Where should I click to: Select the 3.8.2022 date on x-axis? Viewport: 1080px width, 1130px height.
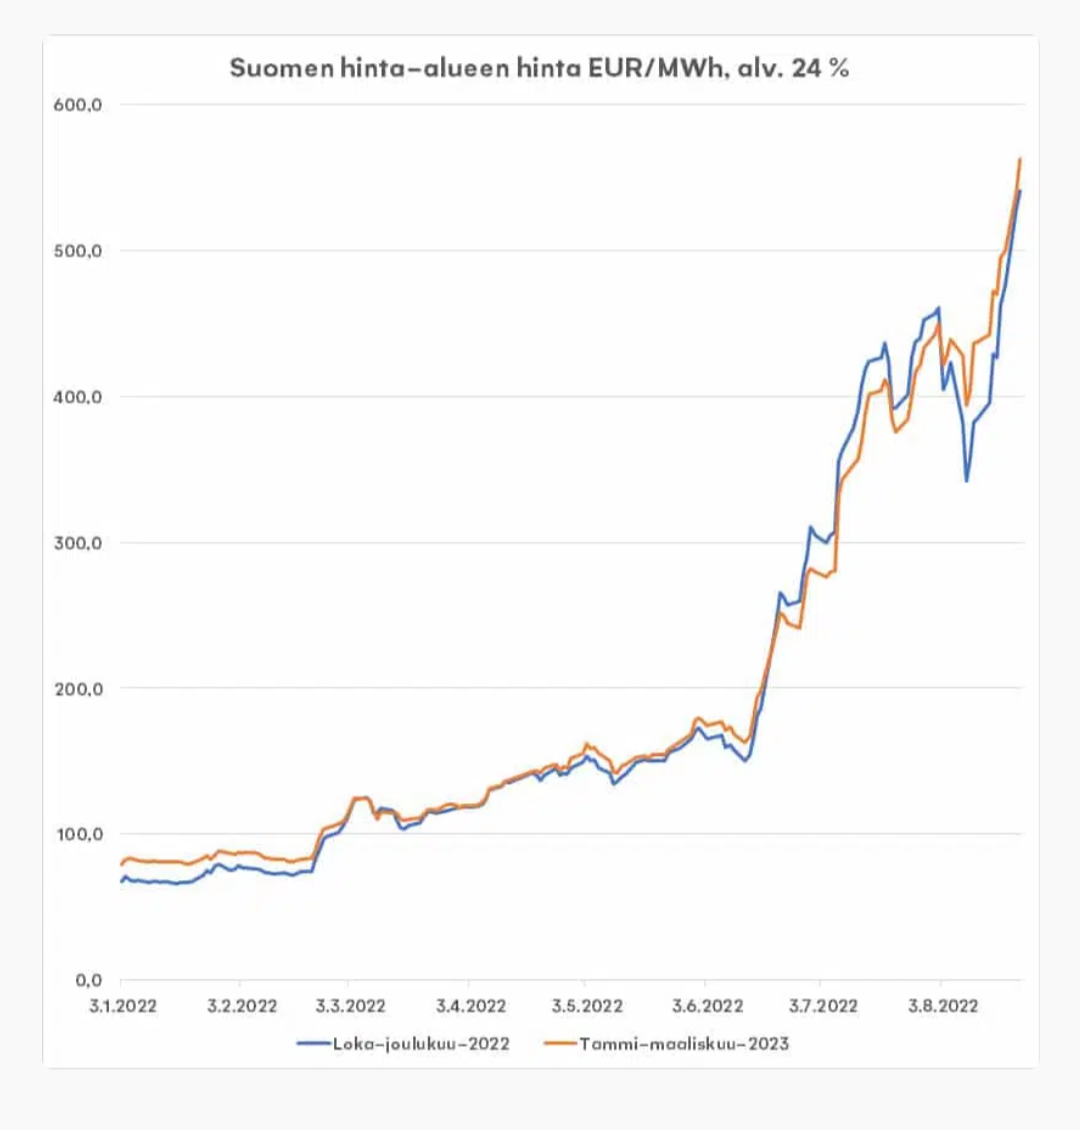click(x=942, y=1006)
